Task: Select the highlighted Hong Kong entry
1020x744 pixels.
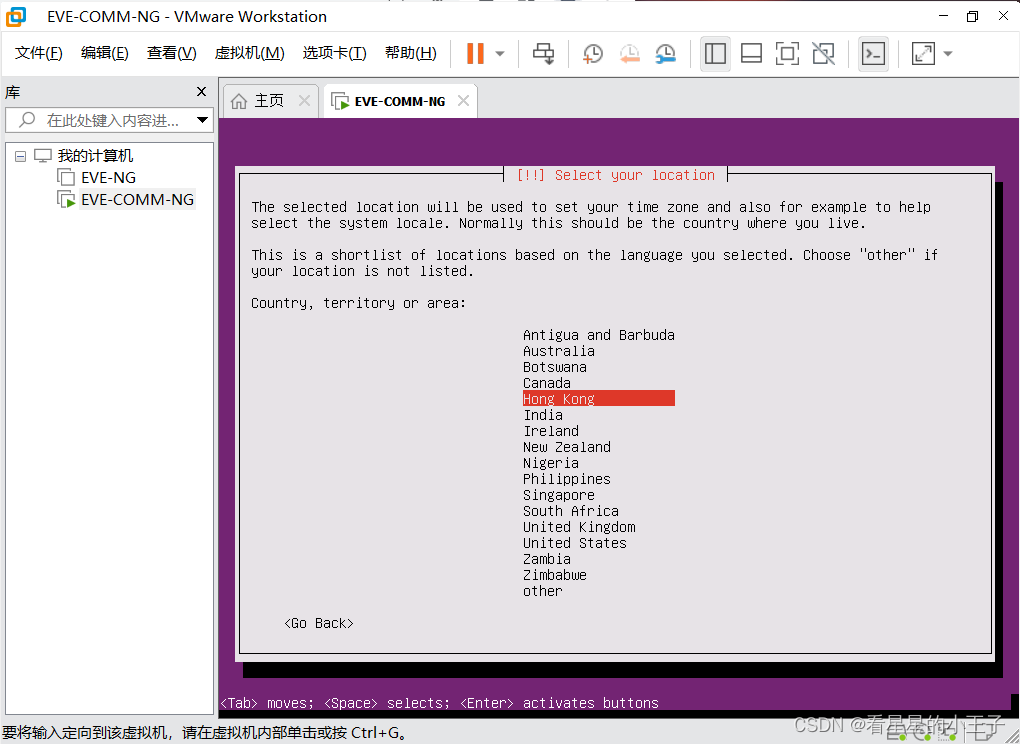Action: (598, 399)
